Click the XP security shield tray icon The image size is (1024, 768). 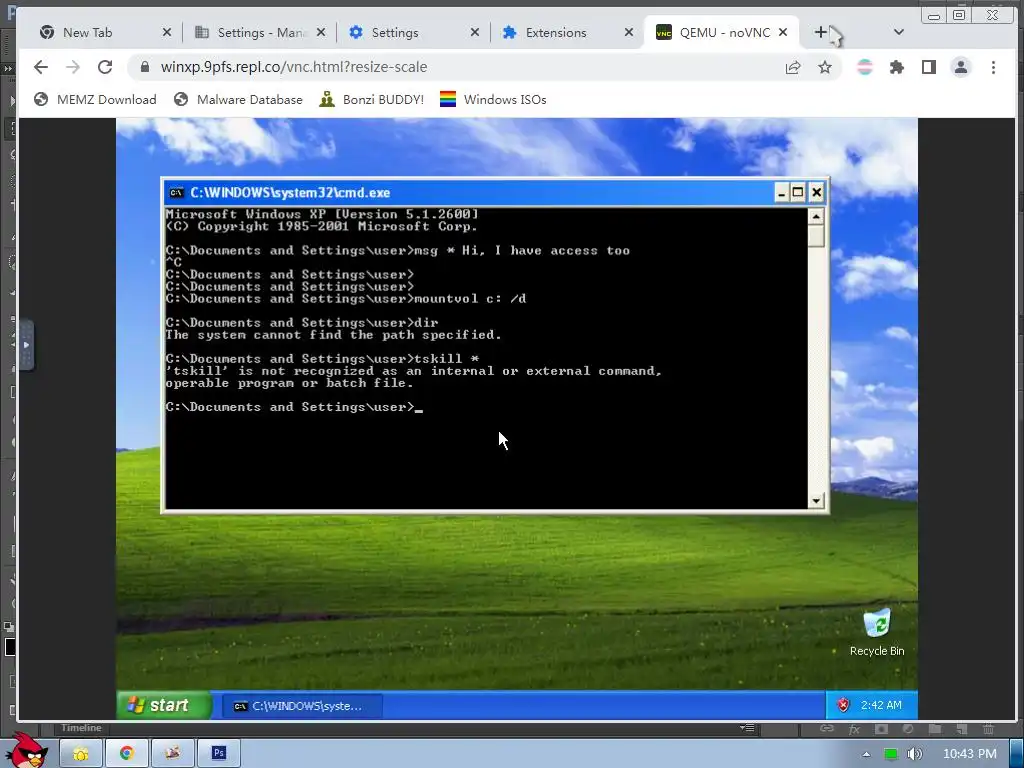[x=843, y=705]
